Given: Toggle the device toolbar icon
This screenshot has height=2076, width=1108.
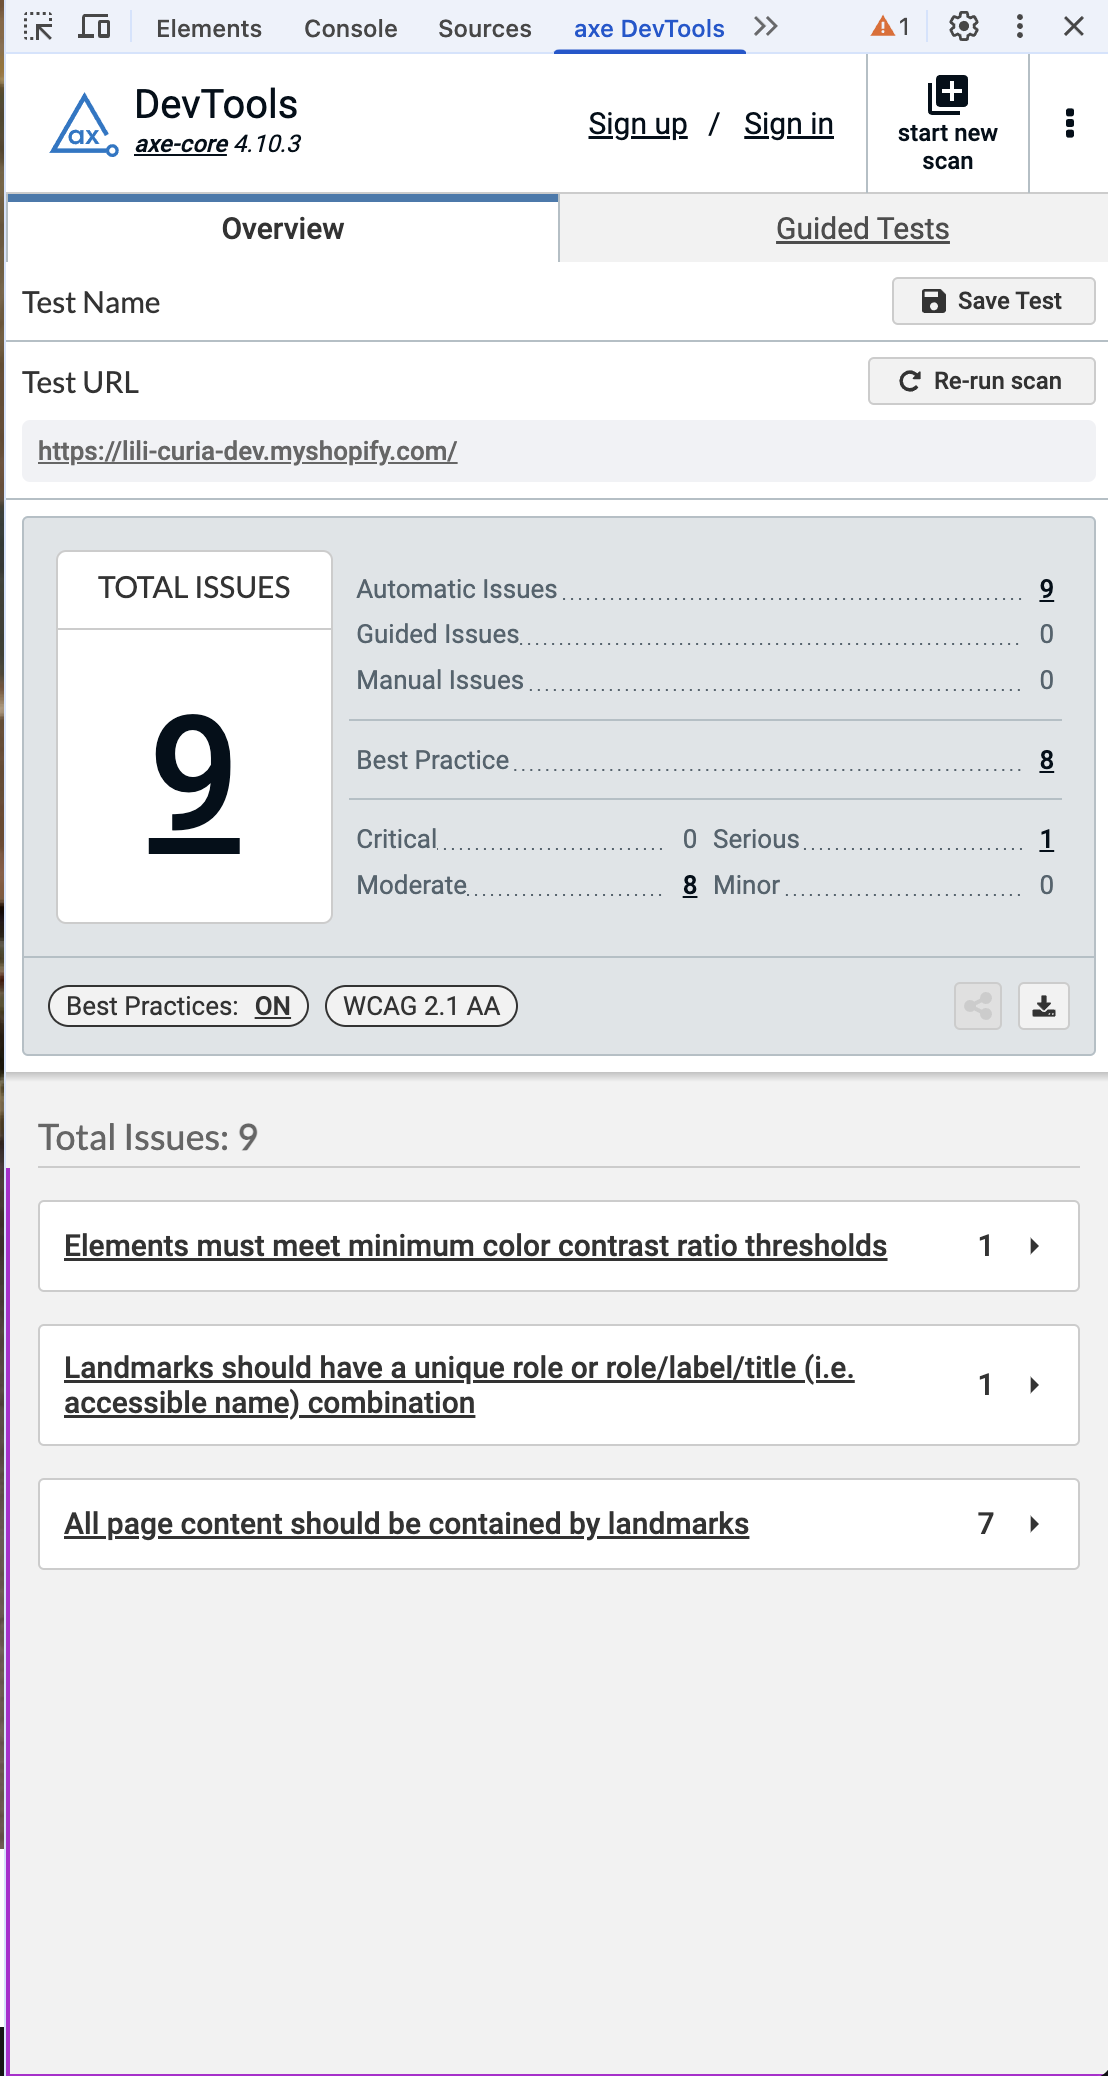Looking at the screenshot, I should 94,27.
